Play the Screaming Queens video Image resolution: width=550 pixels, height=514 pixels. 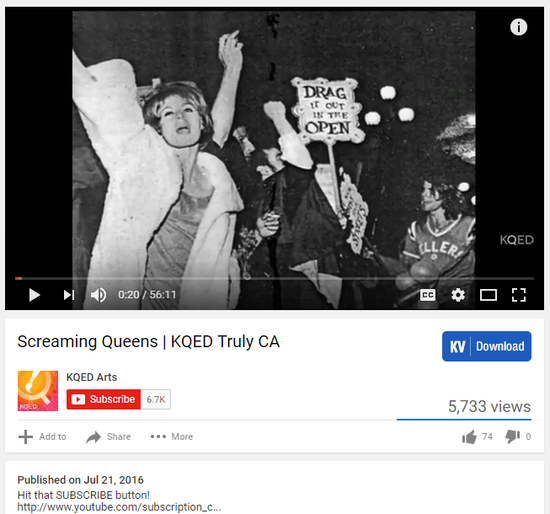34,295
